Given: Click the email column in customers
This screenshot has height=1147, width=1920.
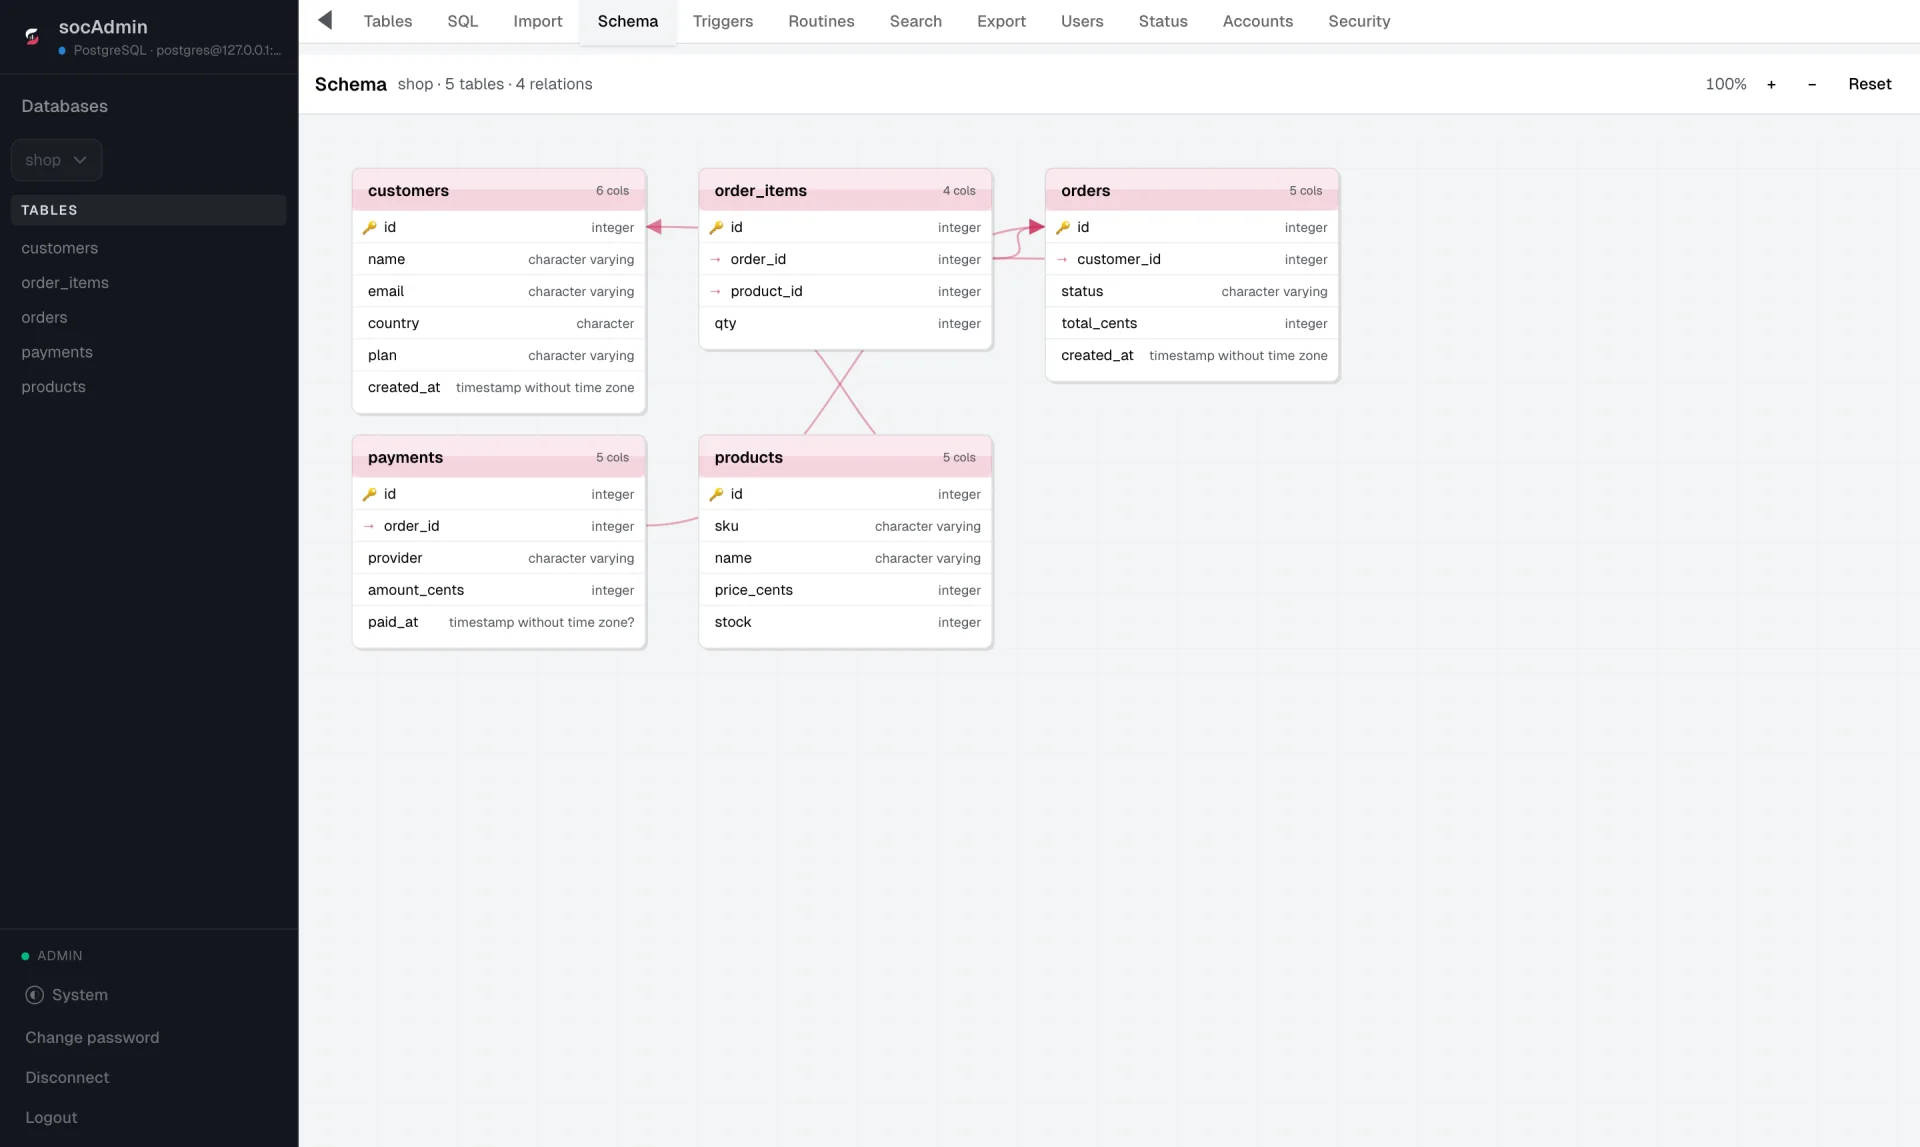Looking at the screenshot, I should pos(499,291).
